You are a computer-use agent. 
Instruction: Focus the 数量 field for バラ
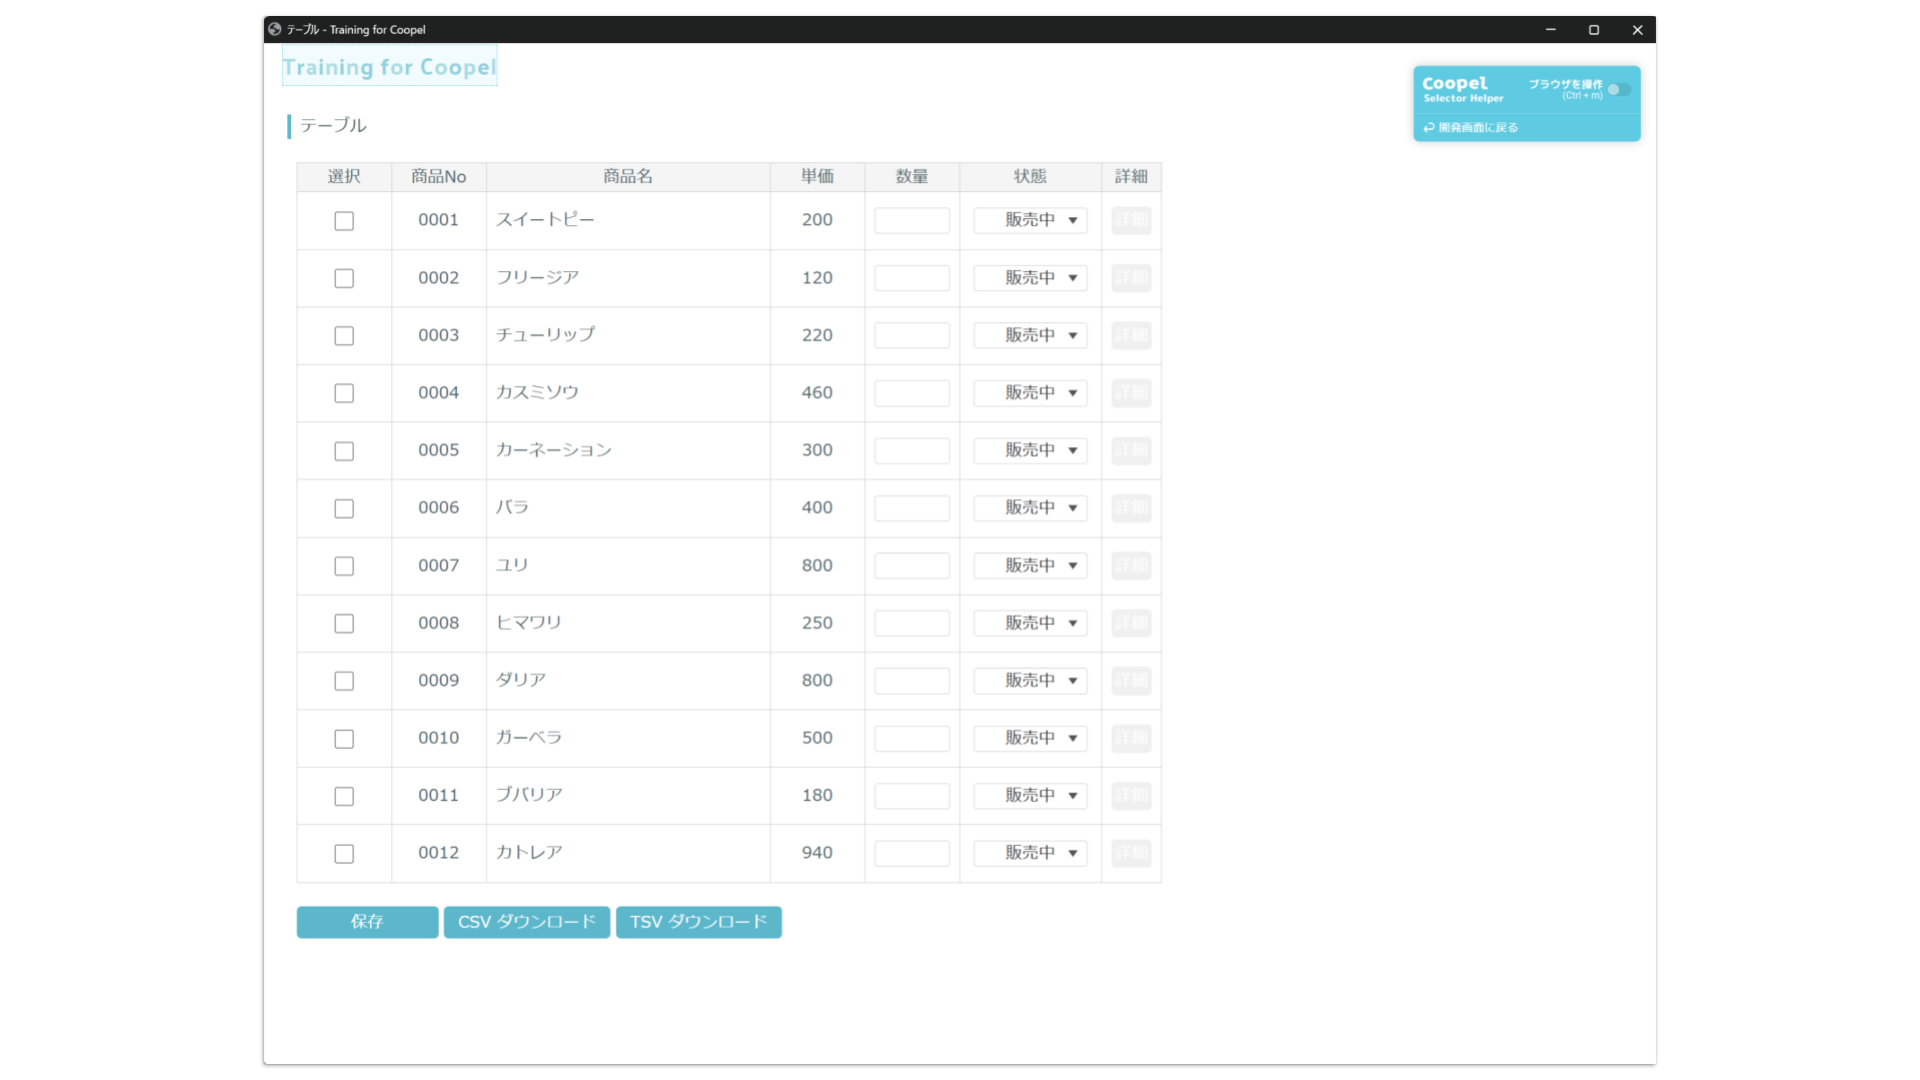pos(912,508)
